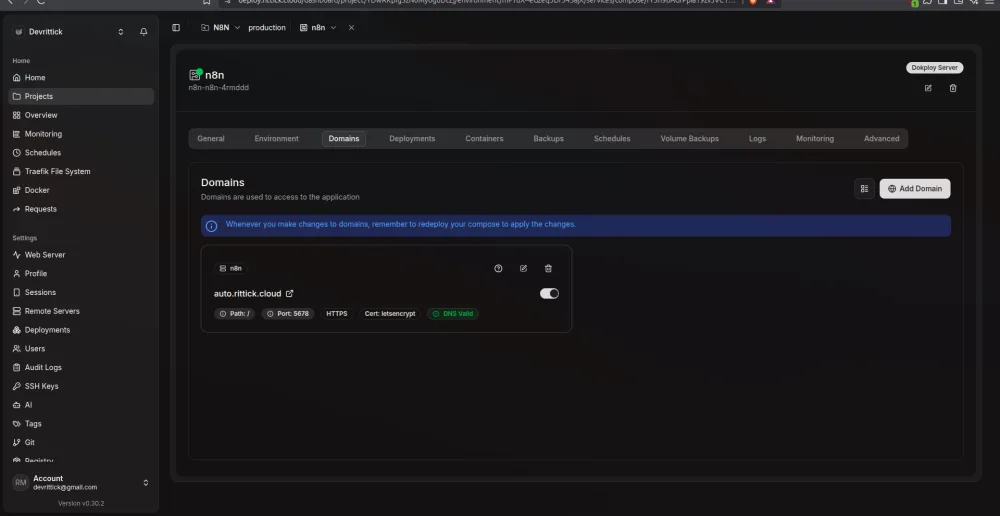Open the Docker sidebar entry

point(81,190)
